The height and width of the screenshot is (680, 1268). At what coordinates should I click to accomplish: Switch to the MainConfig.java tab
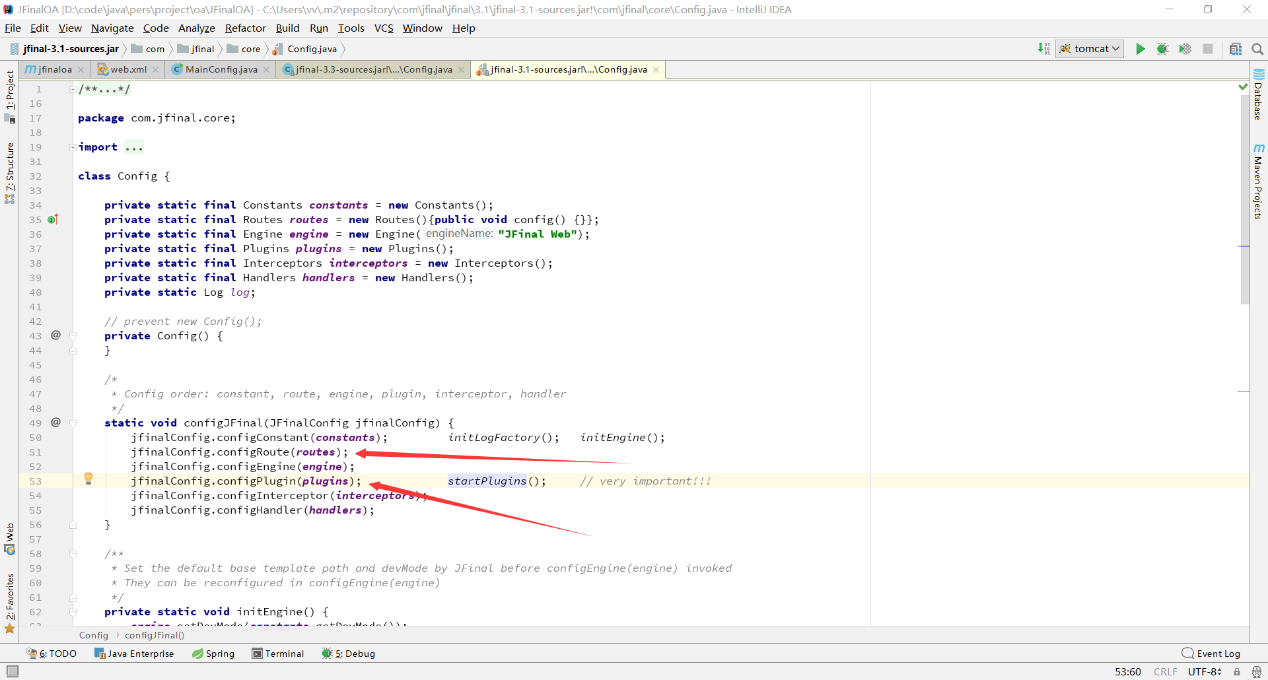click(x=221, y=70)
